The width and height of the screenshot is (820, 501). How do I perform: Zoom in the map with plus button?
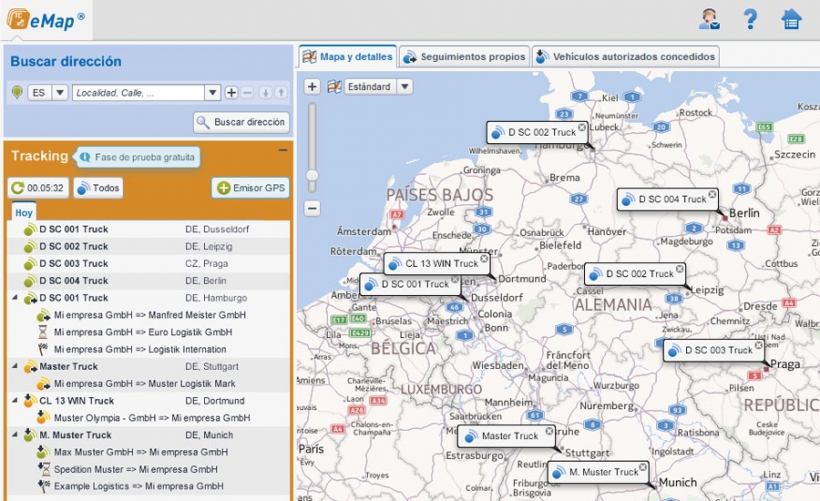(x=312, y=86)
